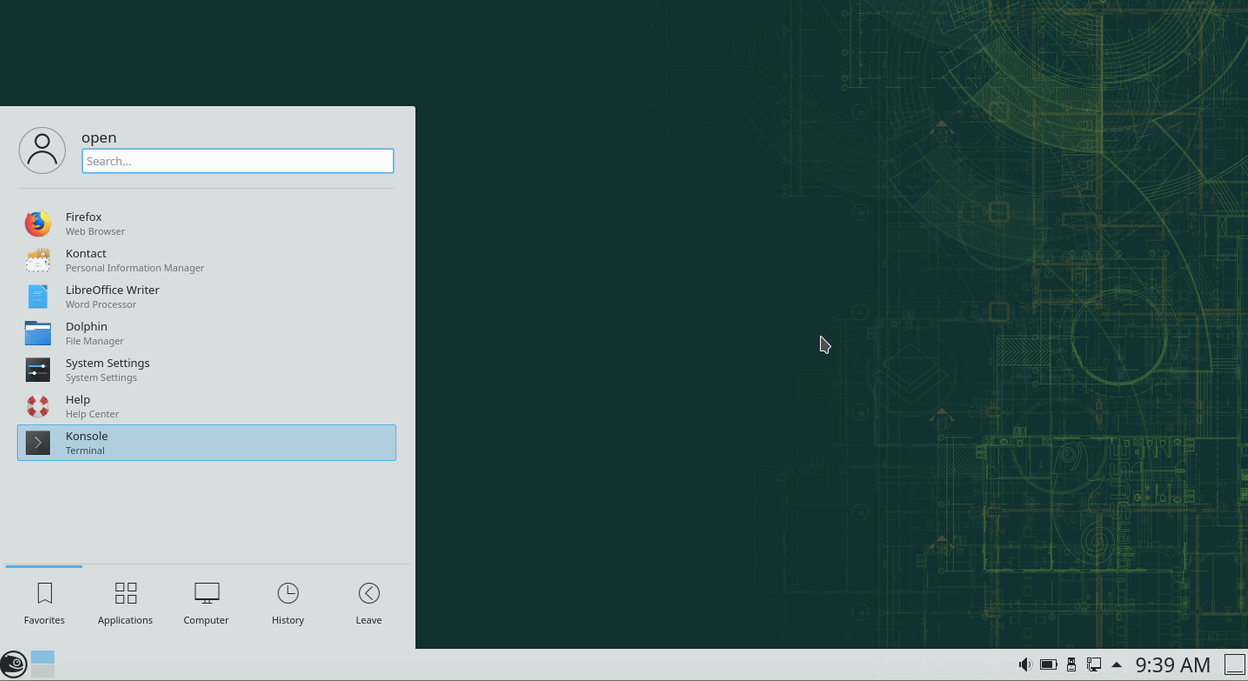Viewport: 1248px width, 681px height.
Task: Expand hidden system tray icons arrow
Action: point(1117,665)
